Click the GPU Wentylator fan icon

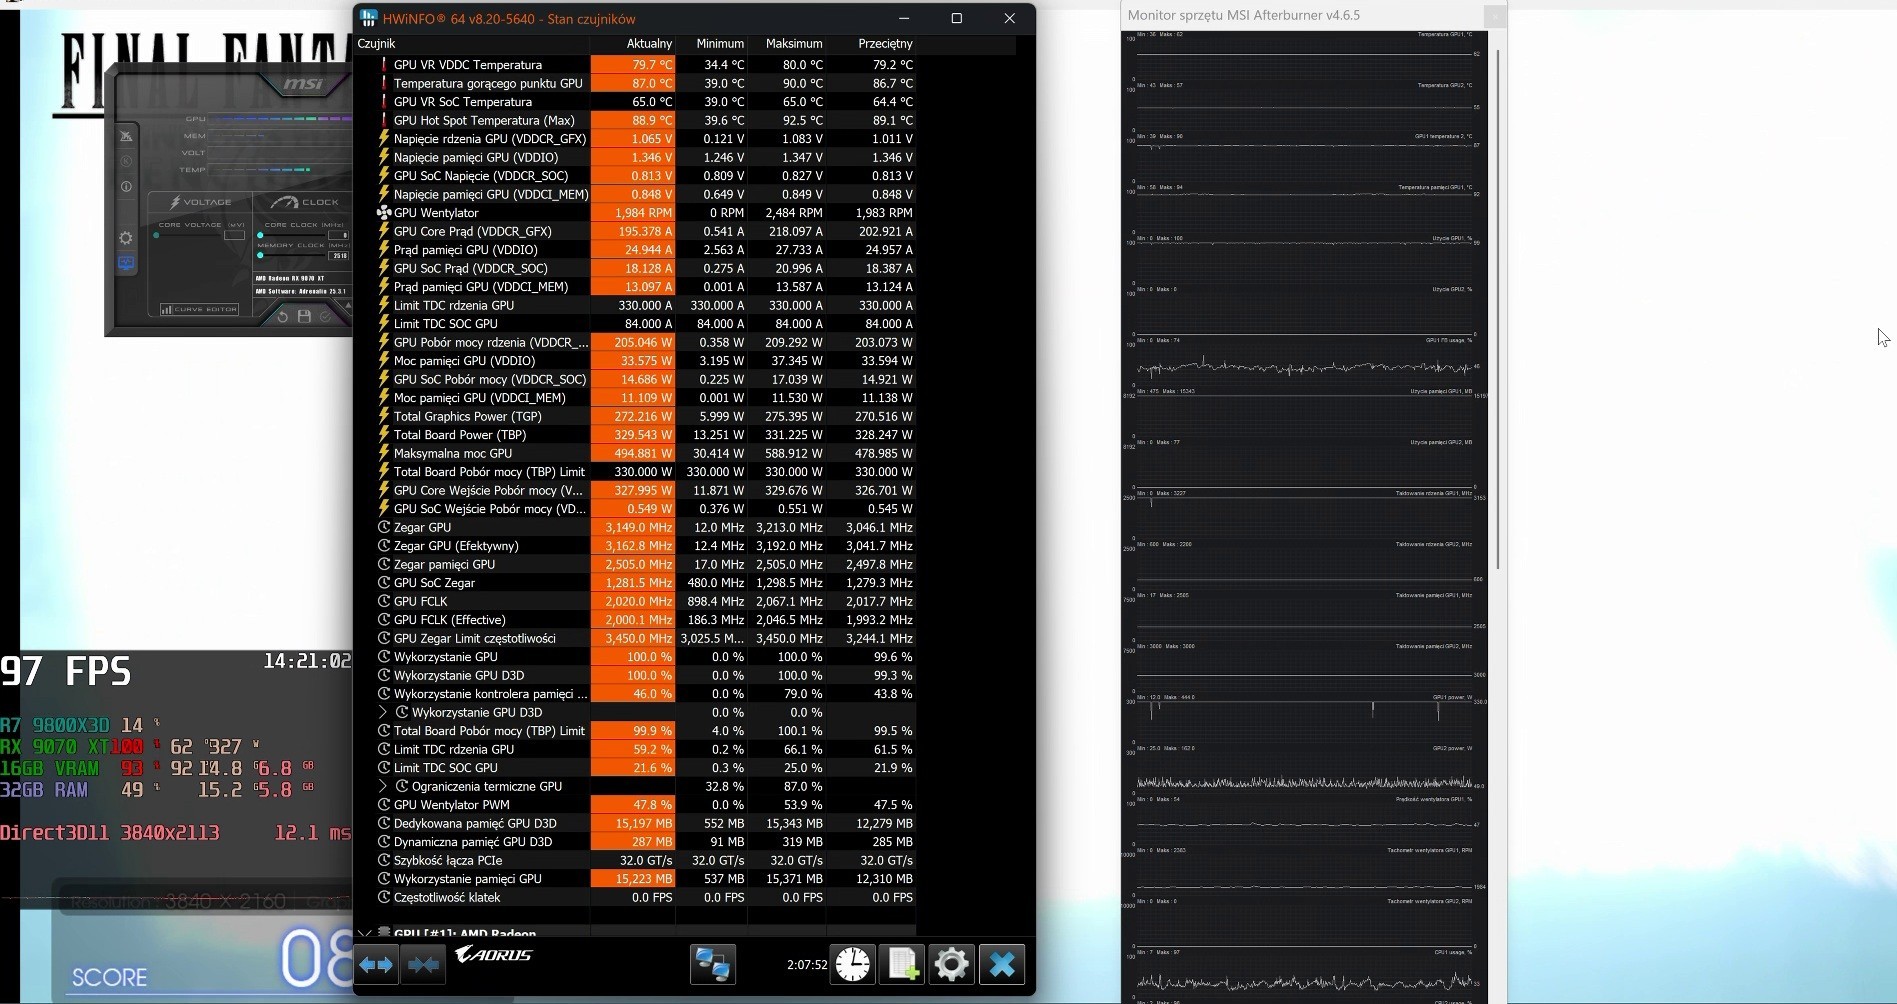pyautogui.click(x=384, y=213)
